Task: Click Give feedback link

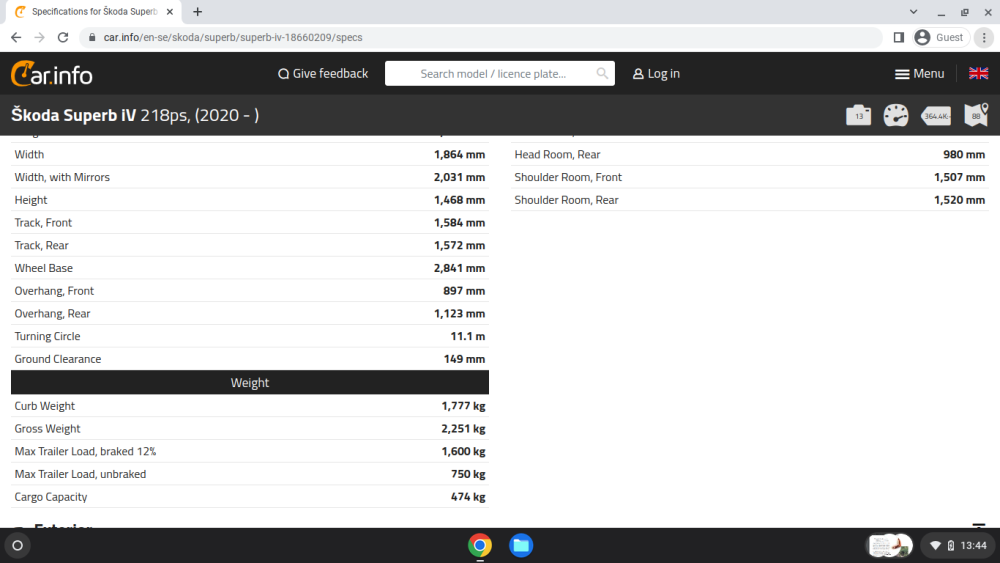Action: click(x=323, y=73)
